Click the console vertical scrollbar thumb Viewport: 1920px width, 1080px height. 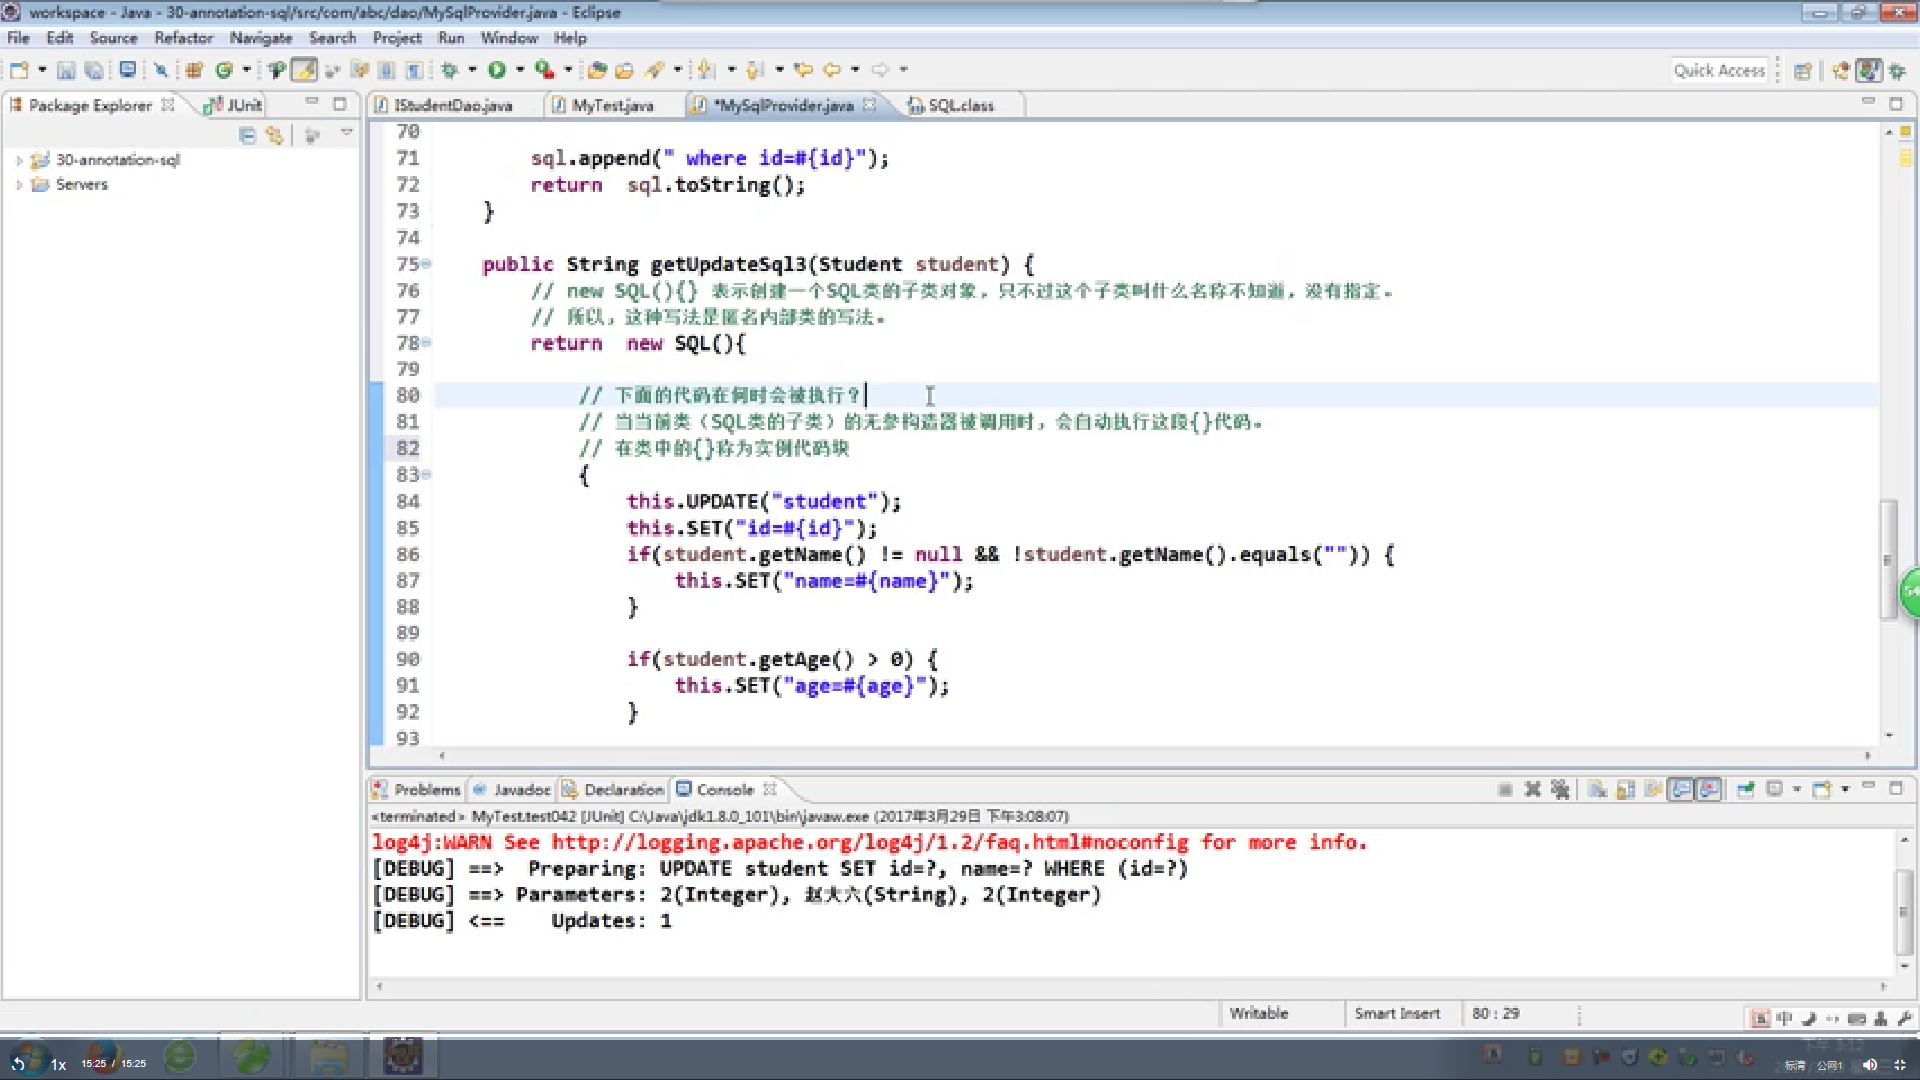(1904, 912)
